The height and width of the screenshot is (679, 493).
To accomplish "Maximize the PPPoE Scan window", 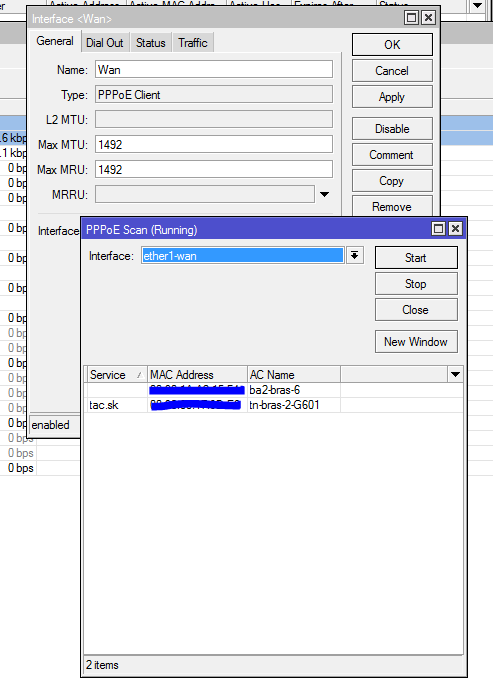I will pyautogui.click(x=438, y=229).
